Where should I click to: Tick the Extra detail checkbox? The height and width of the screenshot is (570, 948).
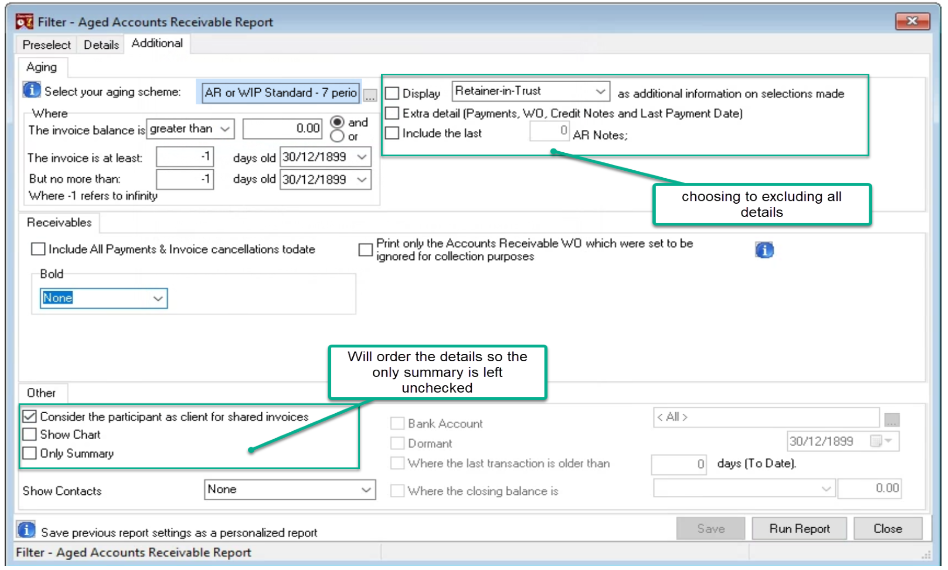coord(392,113)
